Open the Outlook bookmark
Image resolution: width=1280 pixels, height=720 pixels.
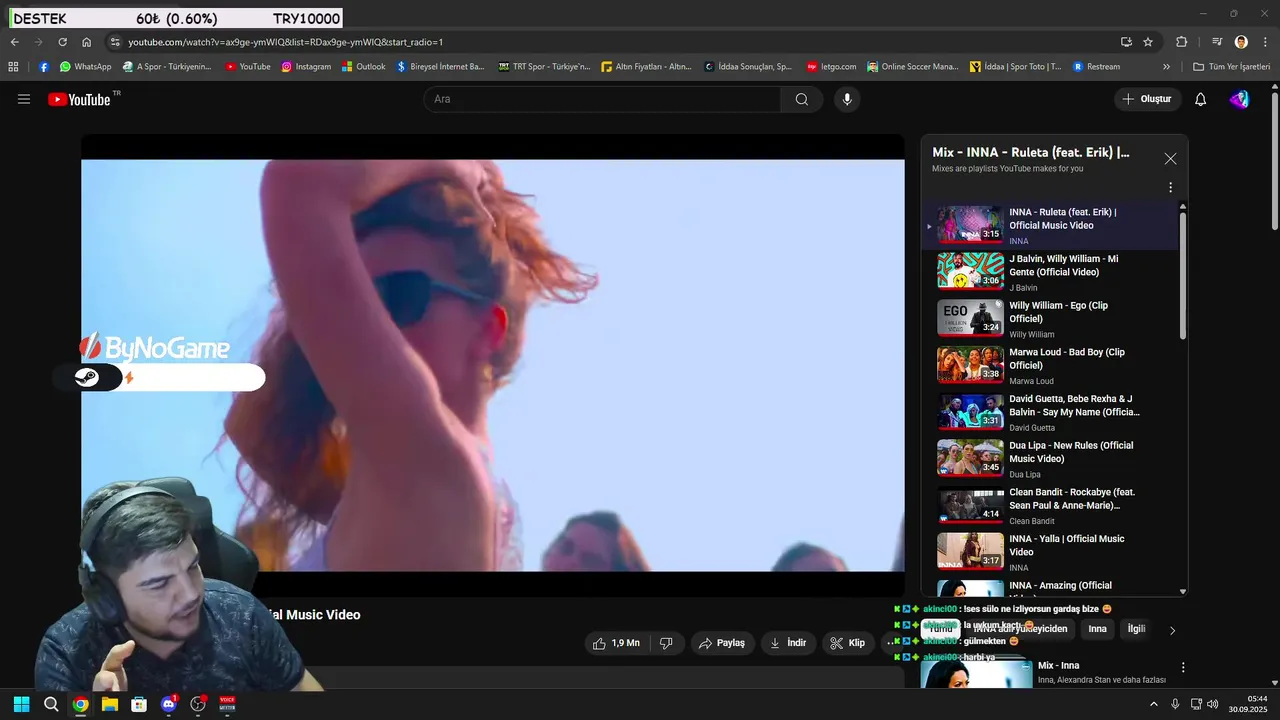[363, 67]
